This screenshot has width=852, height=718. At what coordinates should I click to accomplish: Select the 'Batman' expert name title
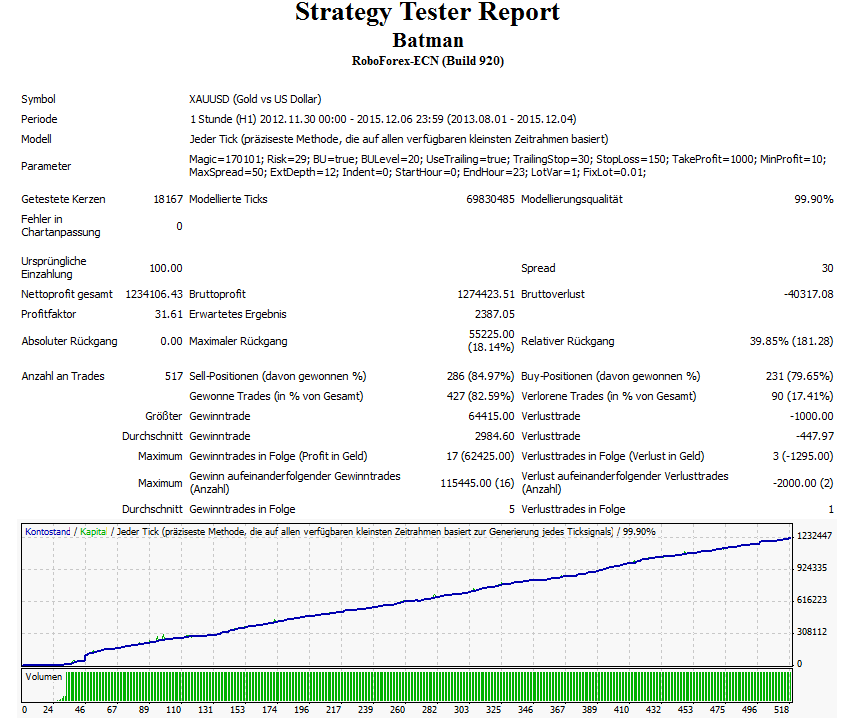pyautogui.click(x=428, y=40)
